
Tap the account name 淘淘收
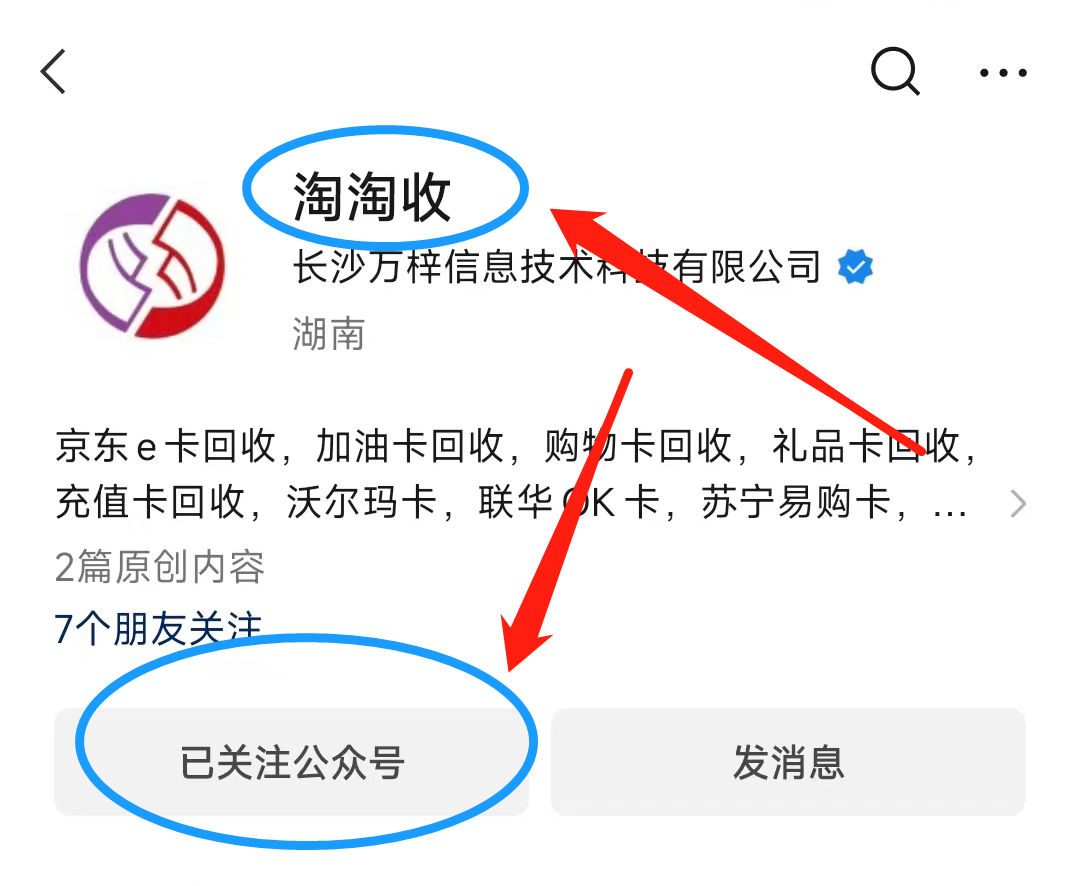tap(372, 197)
